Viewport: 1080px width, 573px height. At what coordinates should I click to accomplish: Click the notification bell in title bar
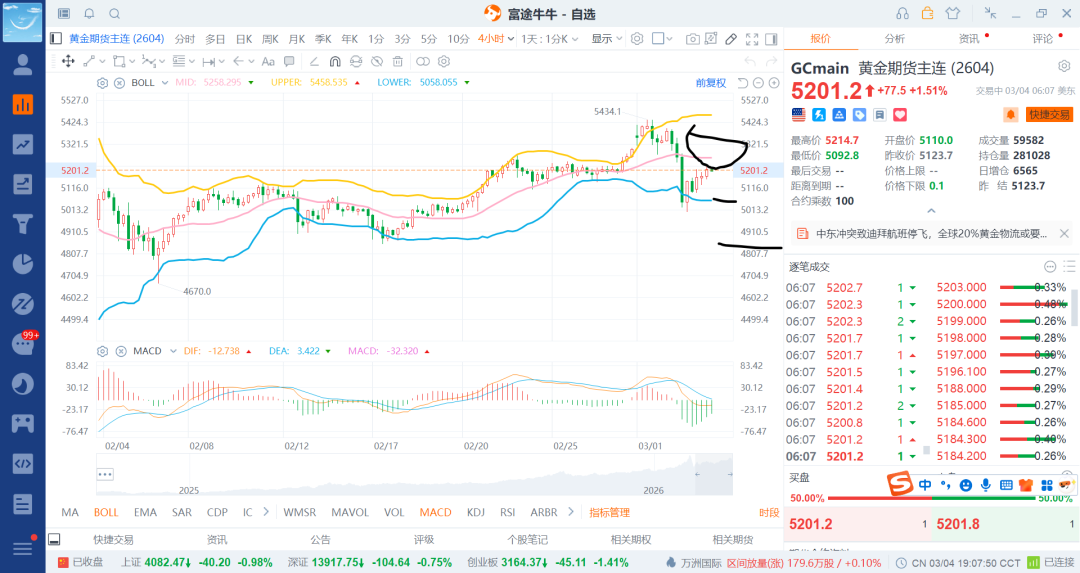click(90, 14)
